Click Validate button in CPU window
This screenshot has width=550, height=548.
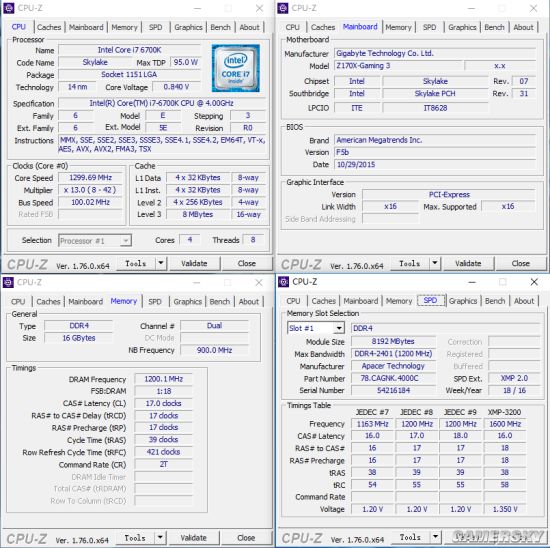[194, 263]
